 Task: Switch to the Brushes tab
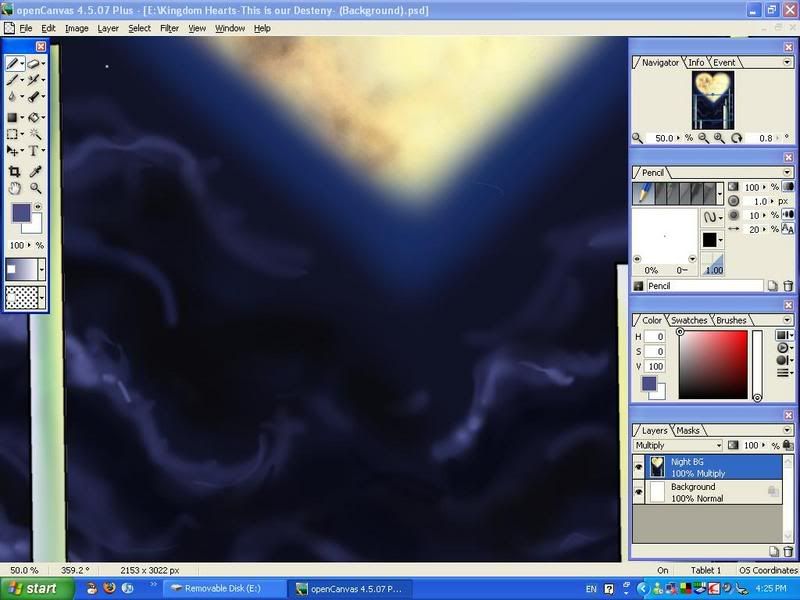[731, 320]
